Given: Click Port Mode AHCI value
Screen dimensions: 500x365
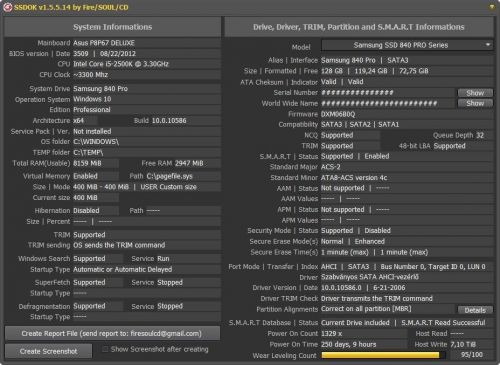Looking at the screenshot, I should [x=329, y=267].
